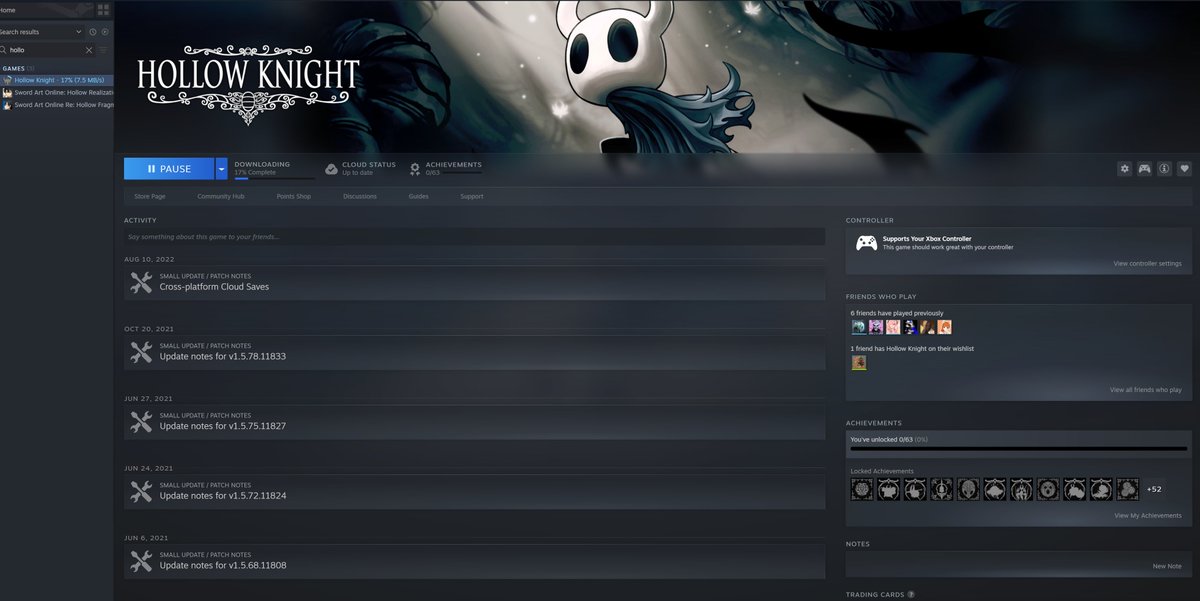
Task: Open wrench icon for v1.5.78.11833 update
Action: [141, 353]
